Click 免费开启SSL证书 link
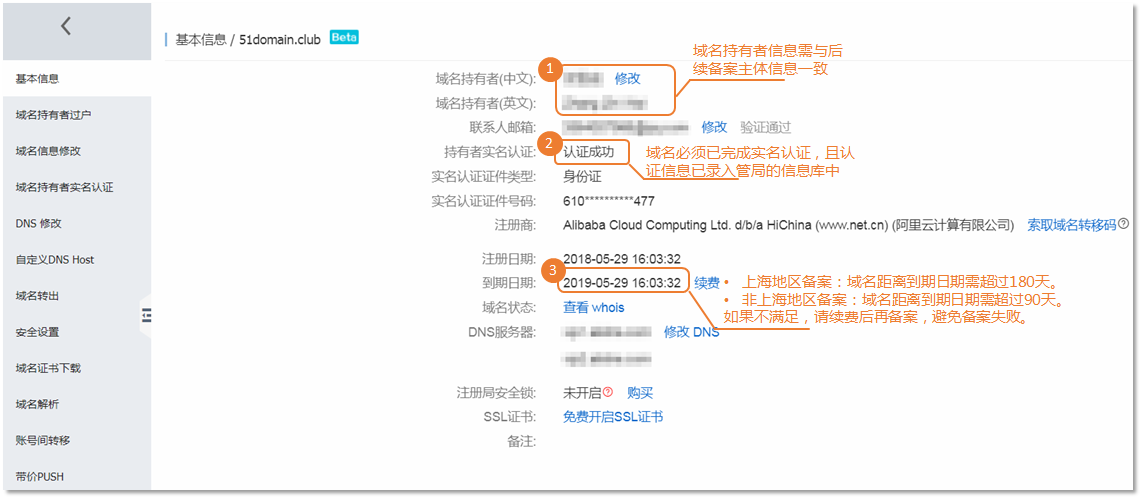 tap(613, 417)
